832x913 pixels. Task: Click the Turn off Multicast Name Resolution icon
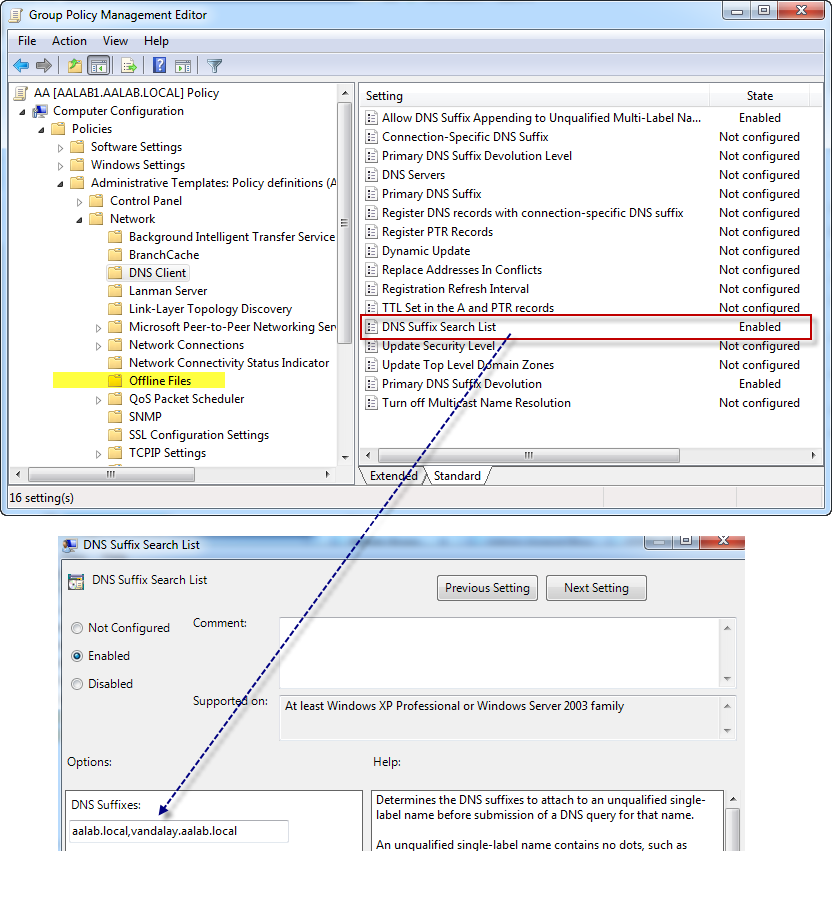point(371,403)
